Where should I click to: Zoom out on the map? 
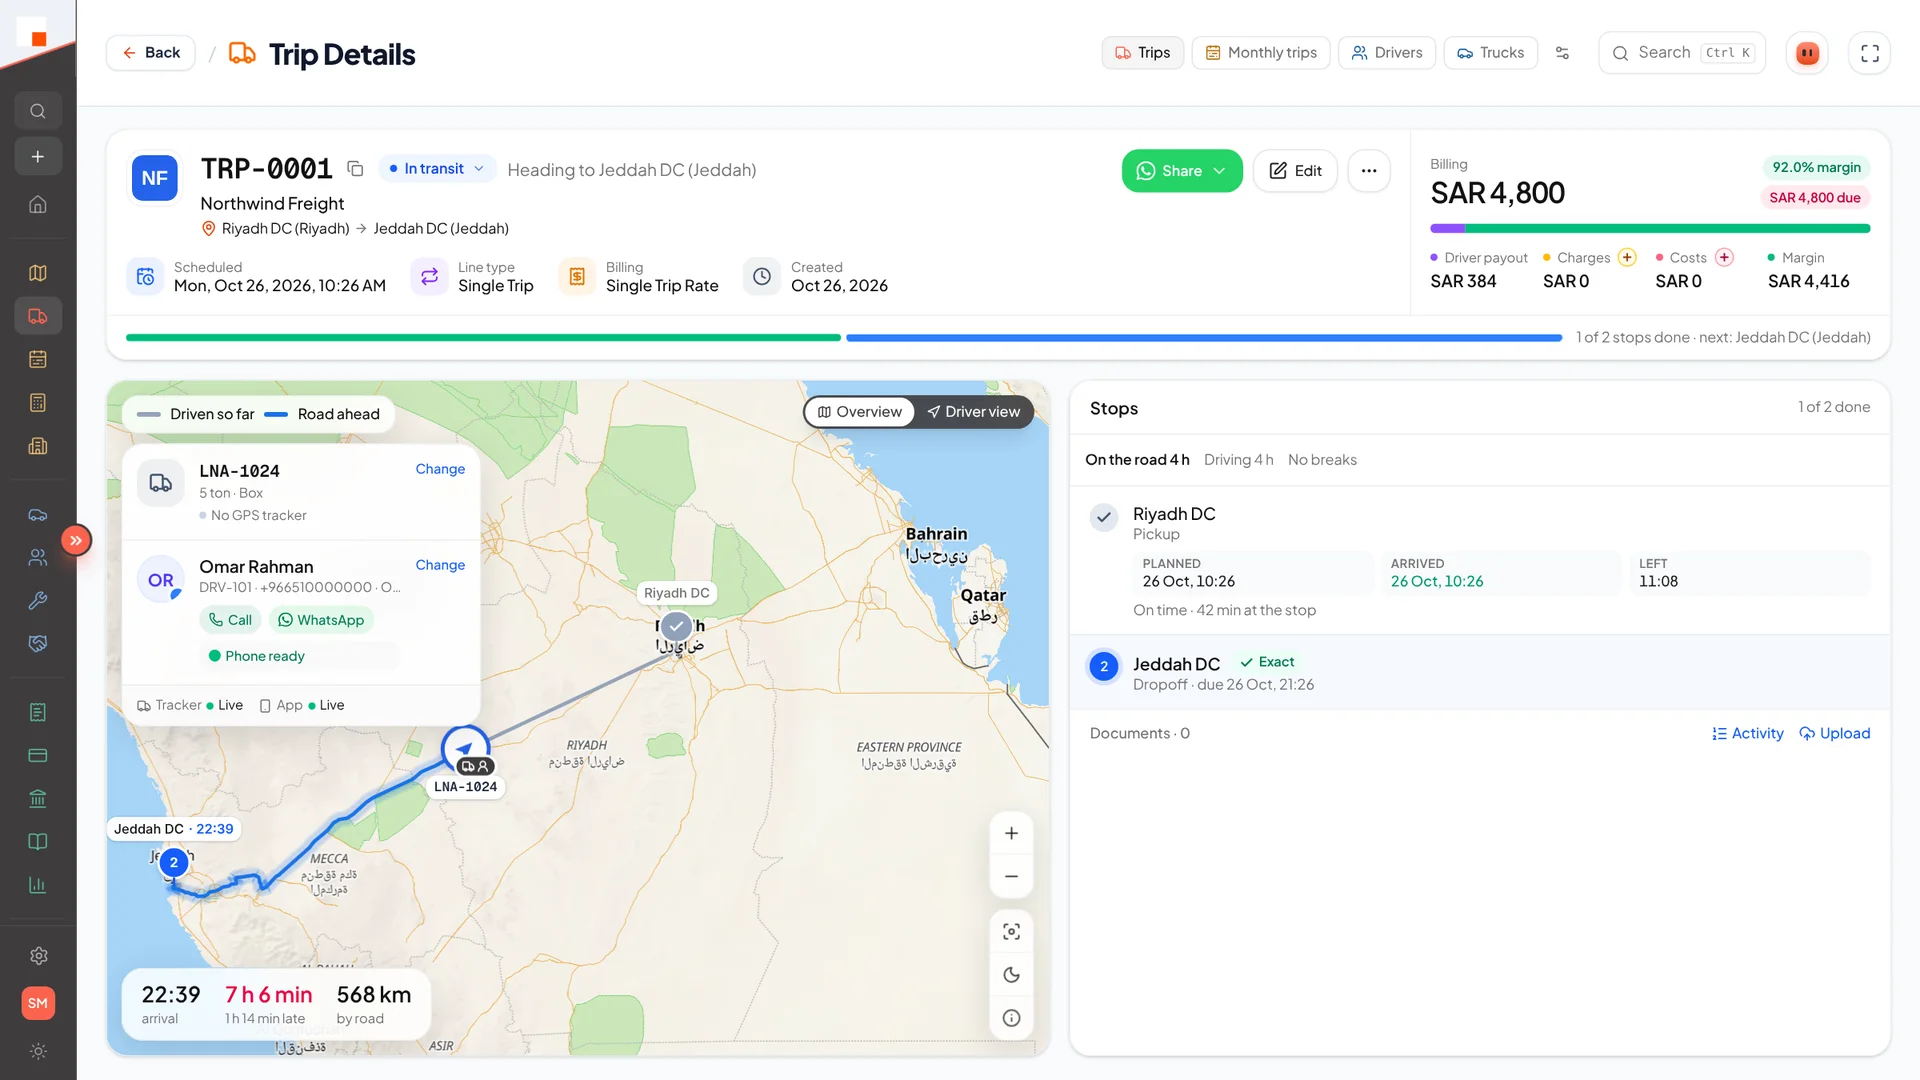pyautogui.click(x=1011, y=877)
